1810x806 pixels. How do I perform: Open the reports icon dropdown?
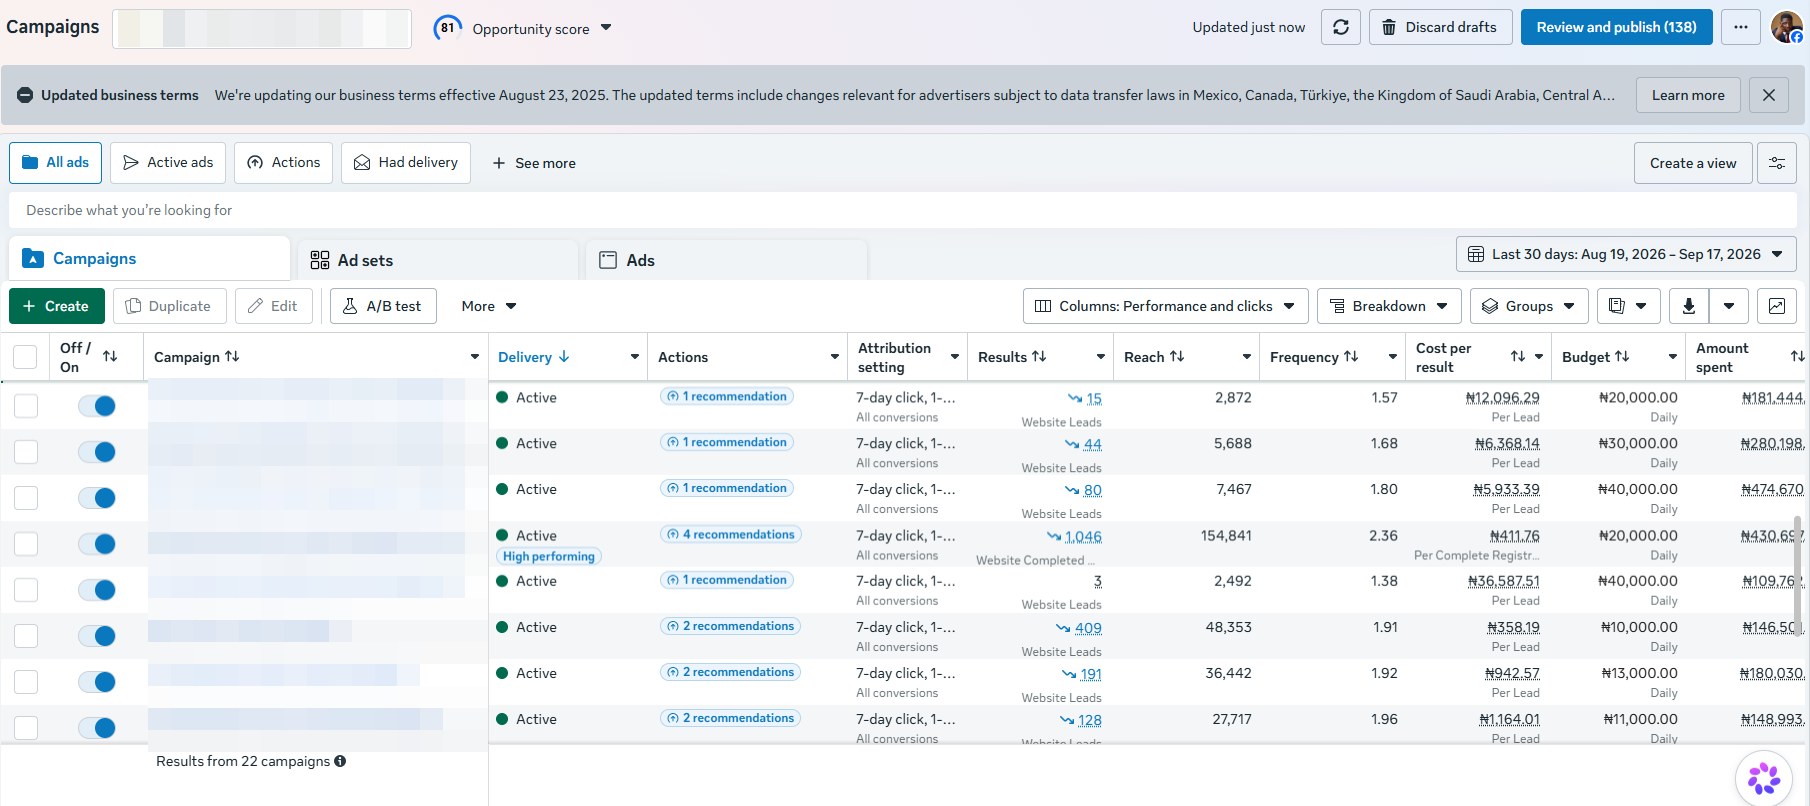tap(1628, 306)
